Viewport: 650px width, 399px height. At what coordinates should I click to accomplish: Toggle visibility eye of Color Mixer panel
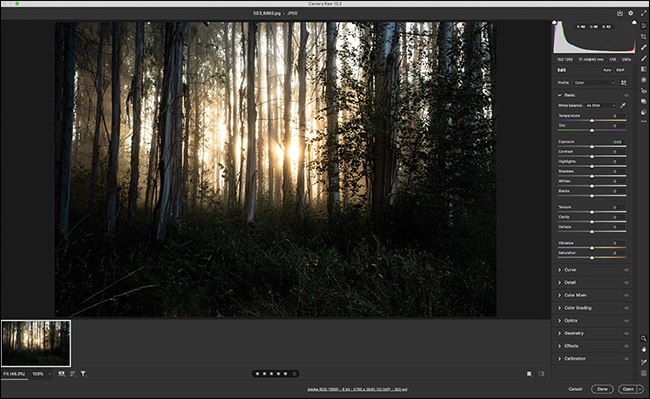pos(626,295)
